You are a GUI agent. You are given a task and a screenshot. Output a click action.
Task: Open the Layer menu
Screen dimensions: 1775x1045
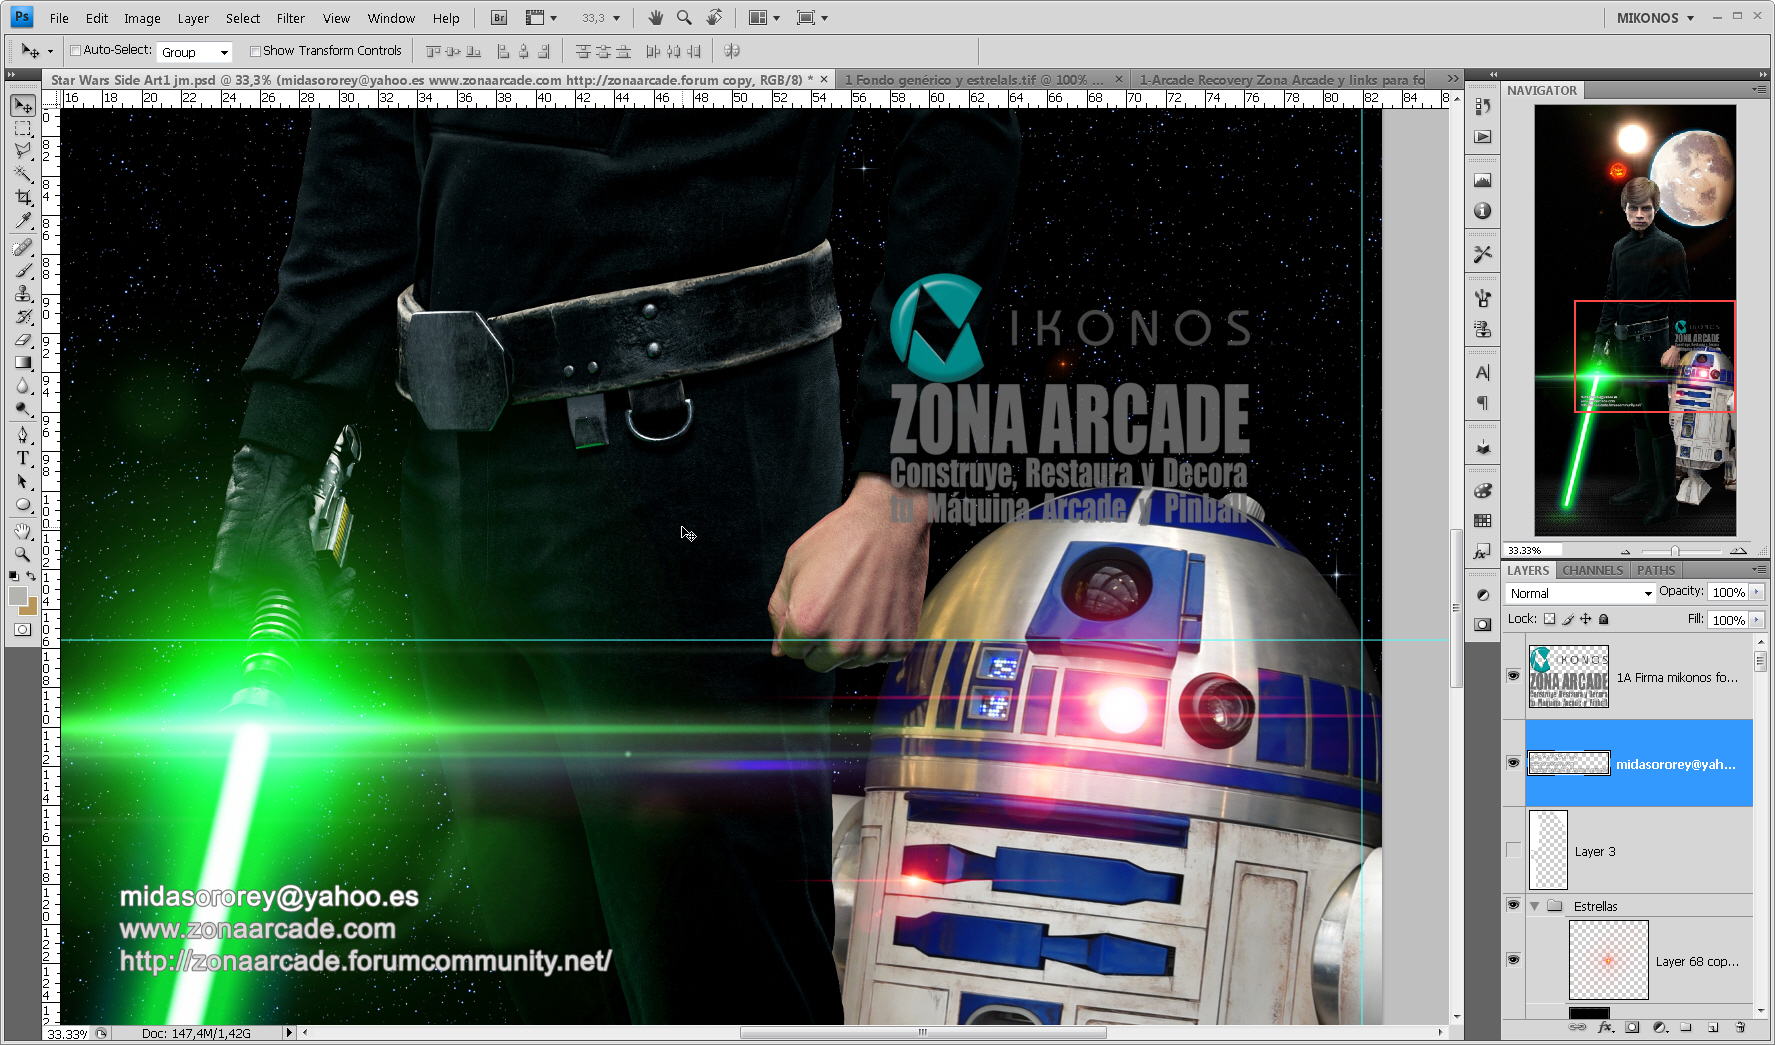click(193, 18)
